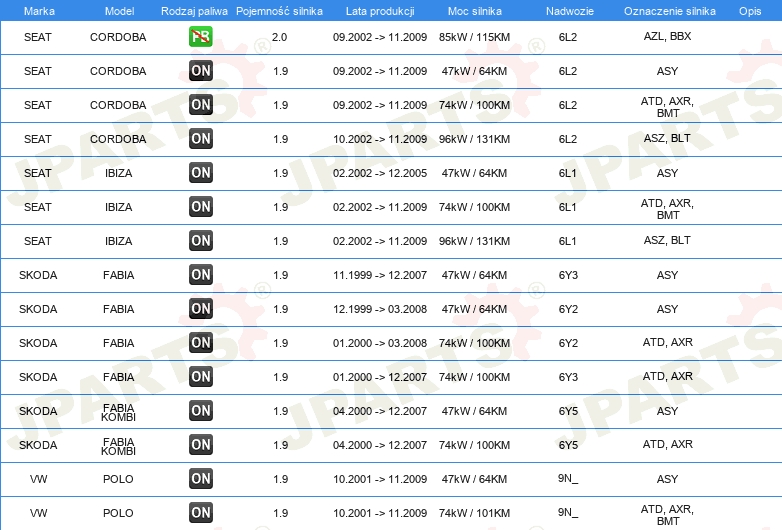Click the ON diesel icon in Ibiza 96kW row
This screenshot has height=530, width=782.
click(x=200, y=240)
